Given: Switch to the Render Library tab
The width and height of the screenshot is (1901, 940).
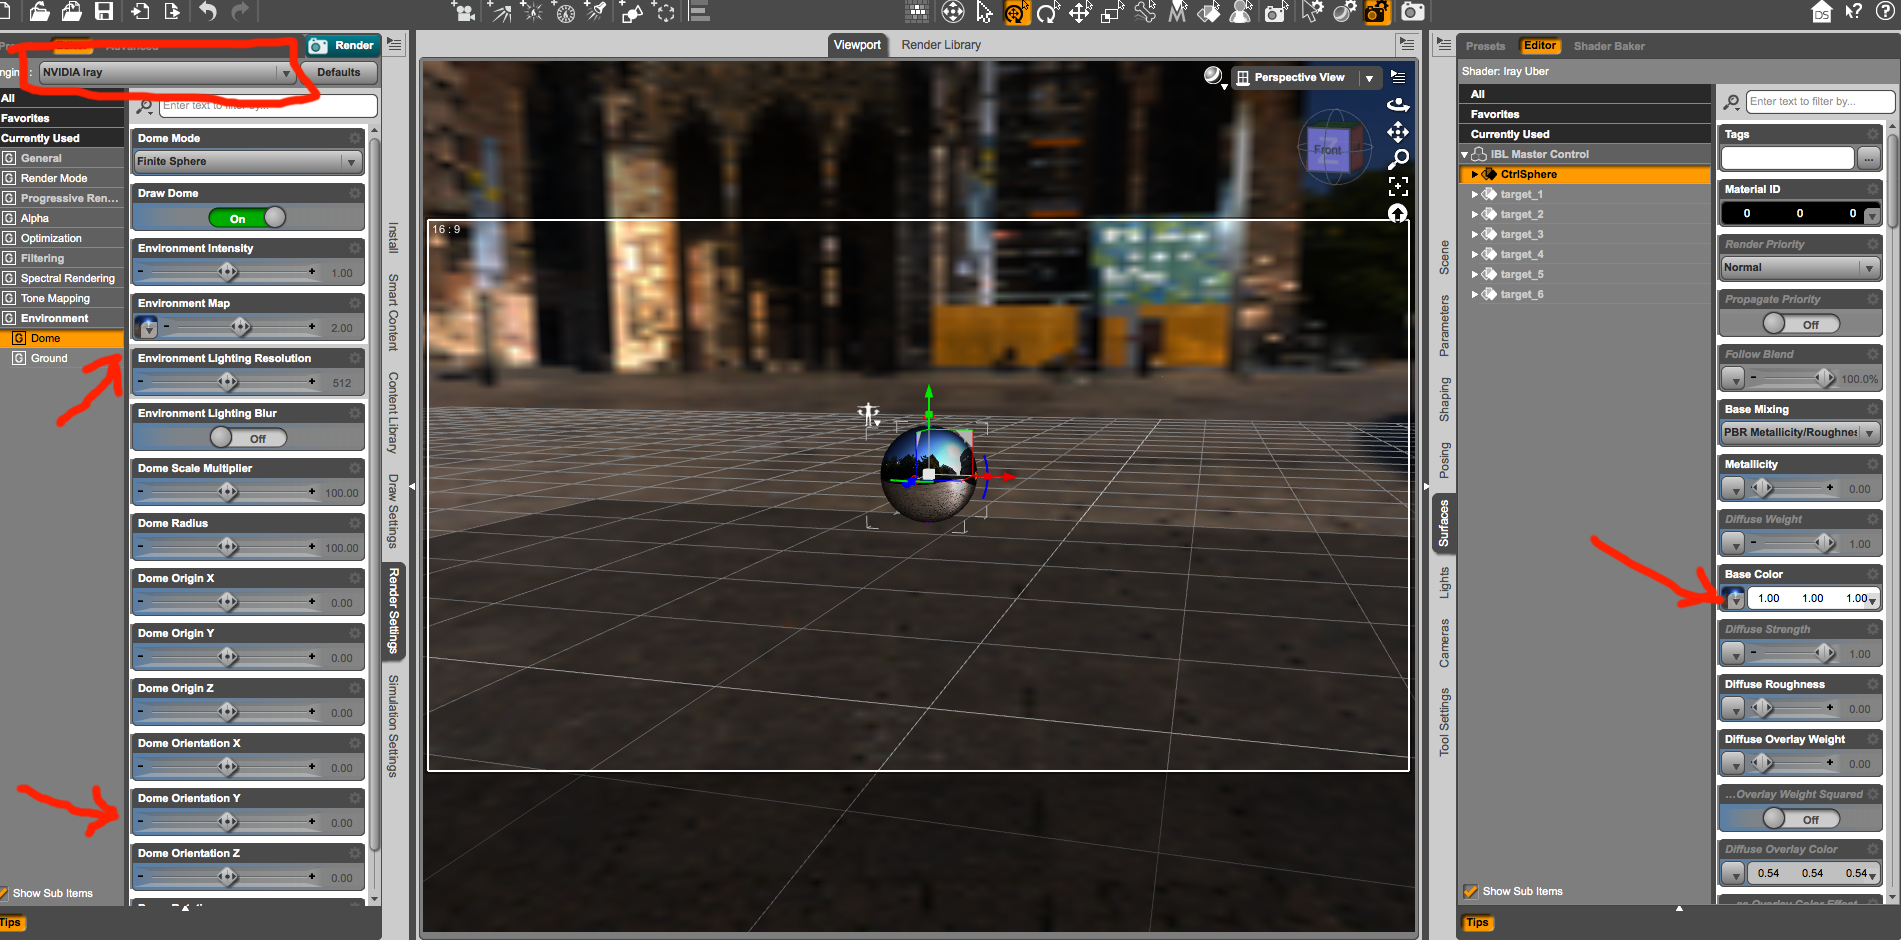Looking at the screenshot, I should 941,45.
